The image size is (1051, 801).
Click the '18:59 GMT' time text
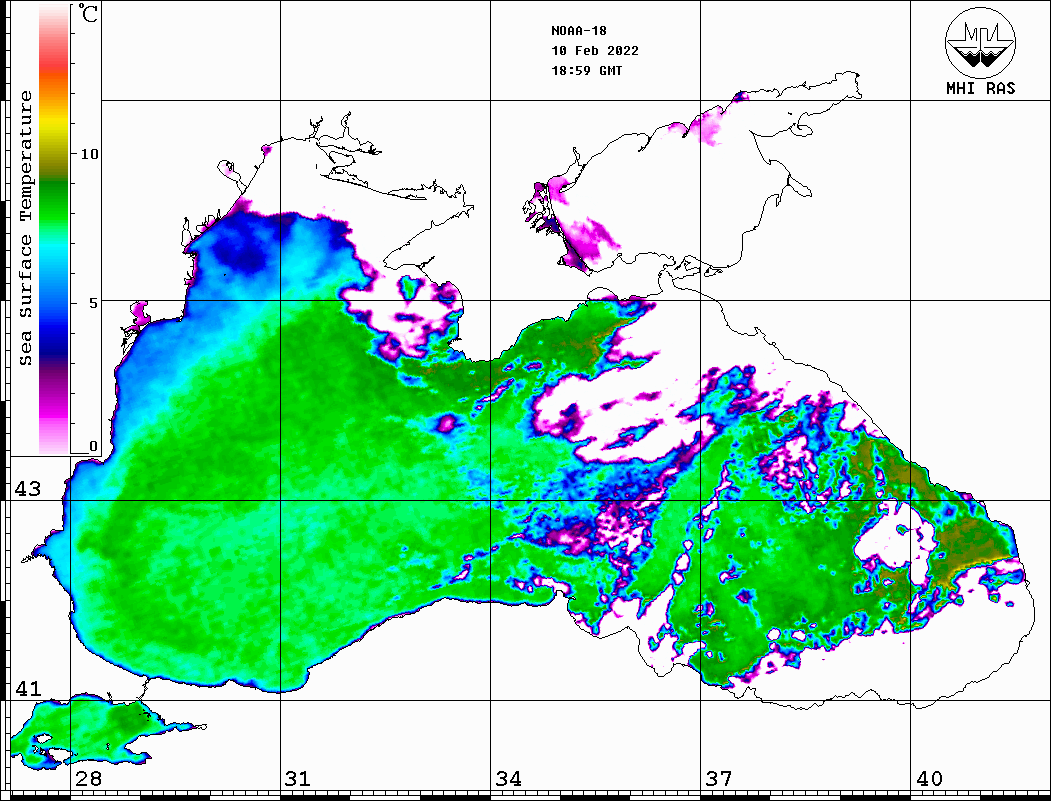[x=586, y=70]
